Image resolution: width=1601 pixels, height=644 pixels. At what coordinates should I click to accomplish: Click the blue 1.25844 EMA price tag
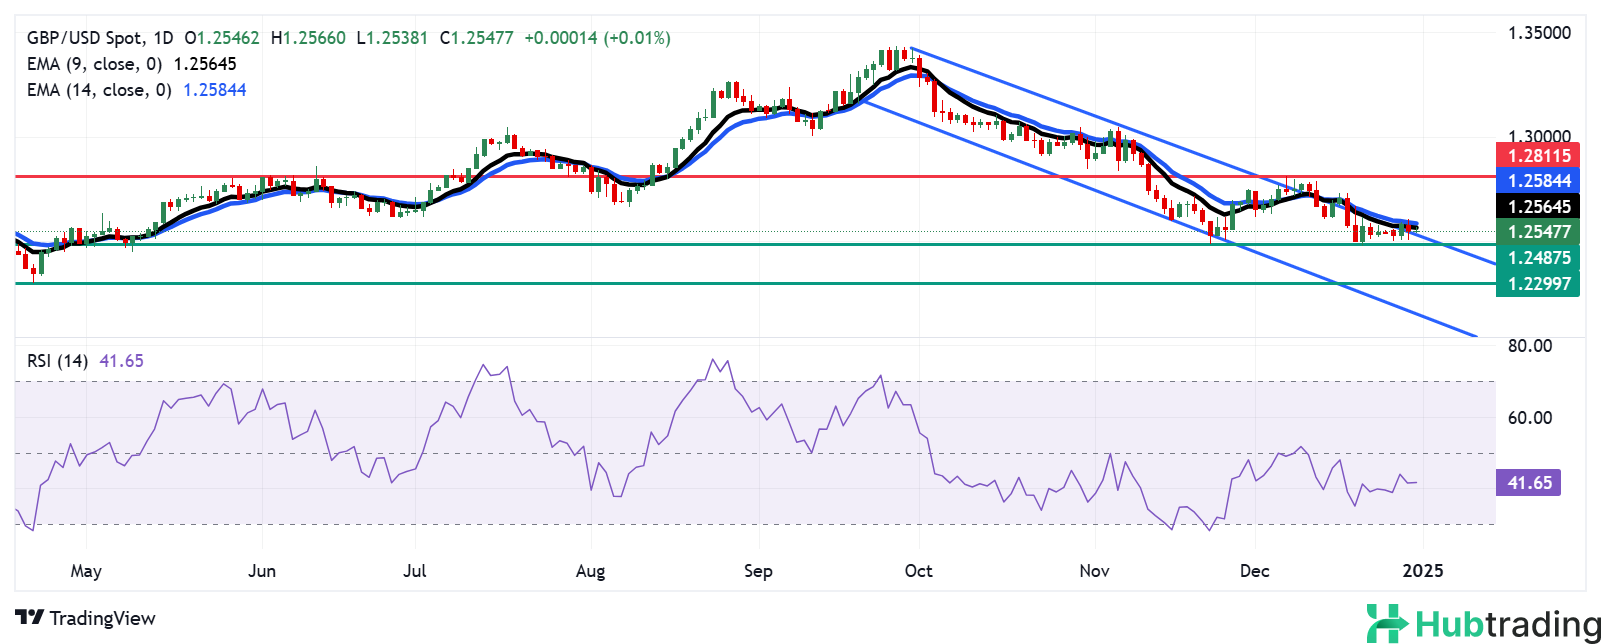pyautogui.click(x=1538, y=181)
